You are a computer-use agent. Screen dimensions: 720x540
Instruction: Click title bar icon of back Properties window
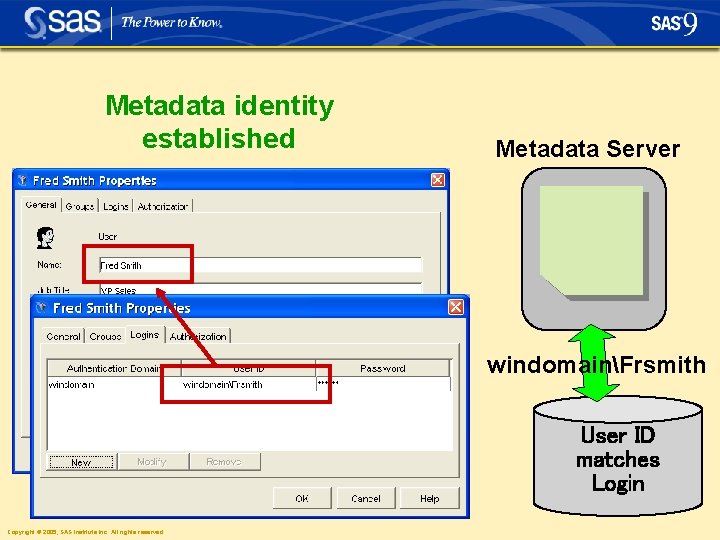[22, 180]
